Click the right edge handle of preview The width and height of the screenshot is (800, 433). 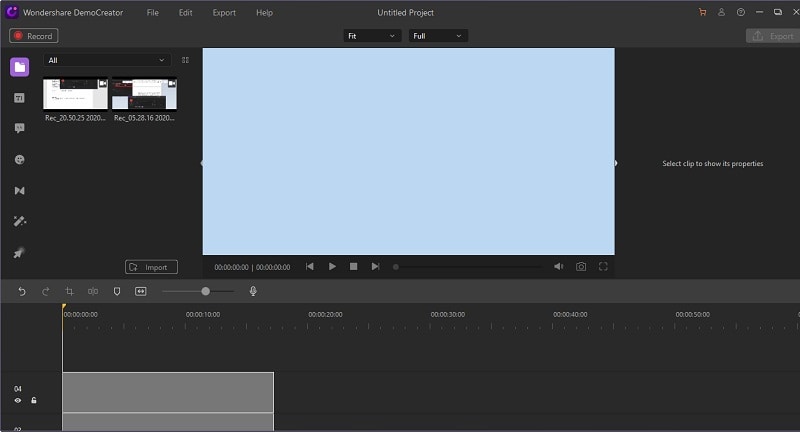pos(615,163)
